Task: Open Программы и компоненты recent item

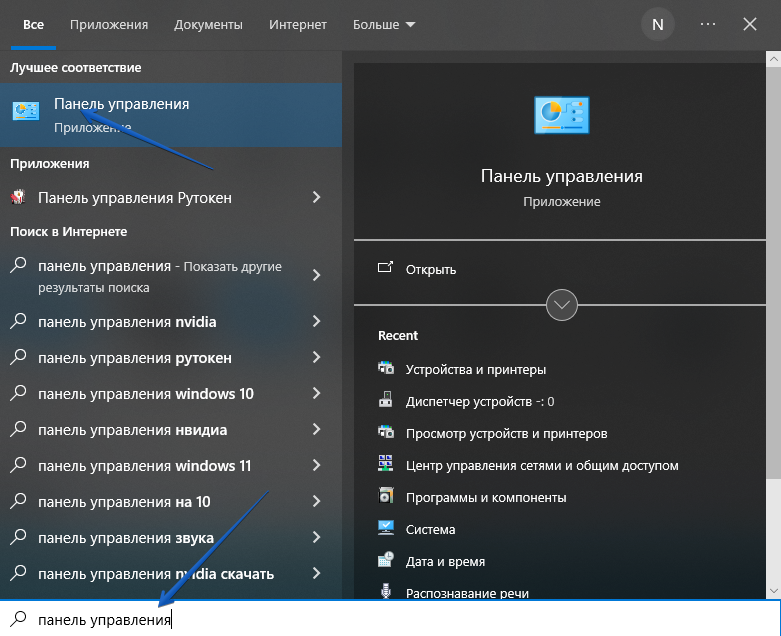Action: coord(485,497)
